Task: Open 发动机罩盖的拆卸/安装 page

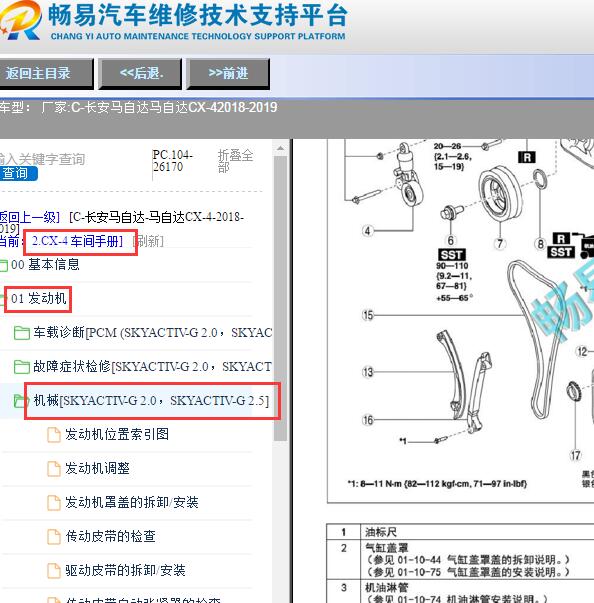Action: click(x=131, y=502)
